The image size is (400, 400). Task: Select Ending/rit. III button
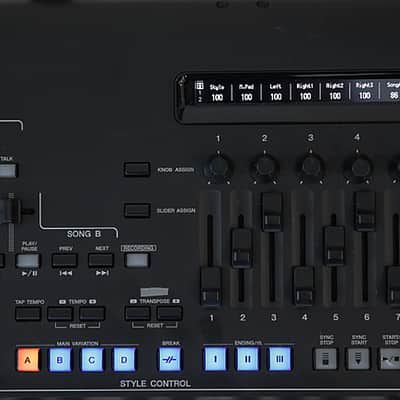click(x=279, y=359)
